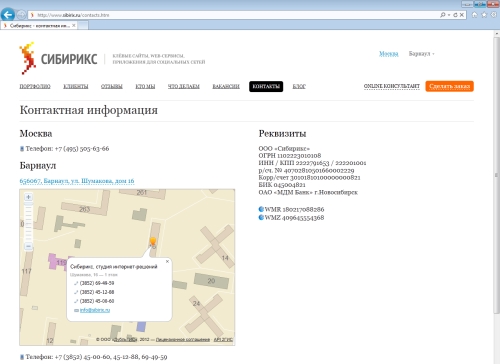This screenshot has width=500, height=364.
Task: Open the Отзывы menu item
Action: tap(112, 86)
